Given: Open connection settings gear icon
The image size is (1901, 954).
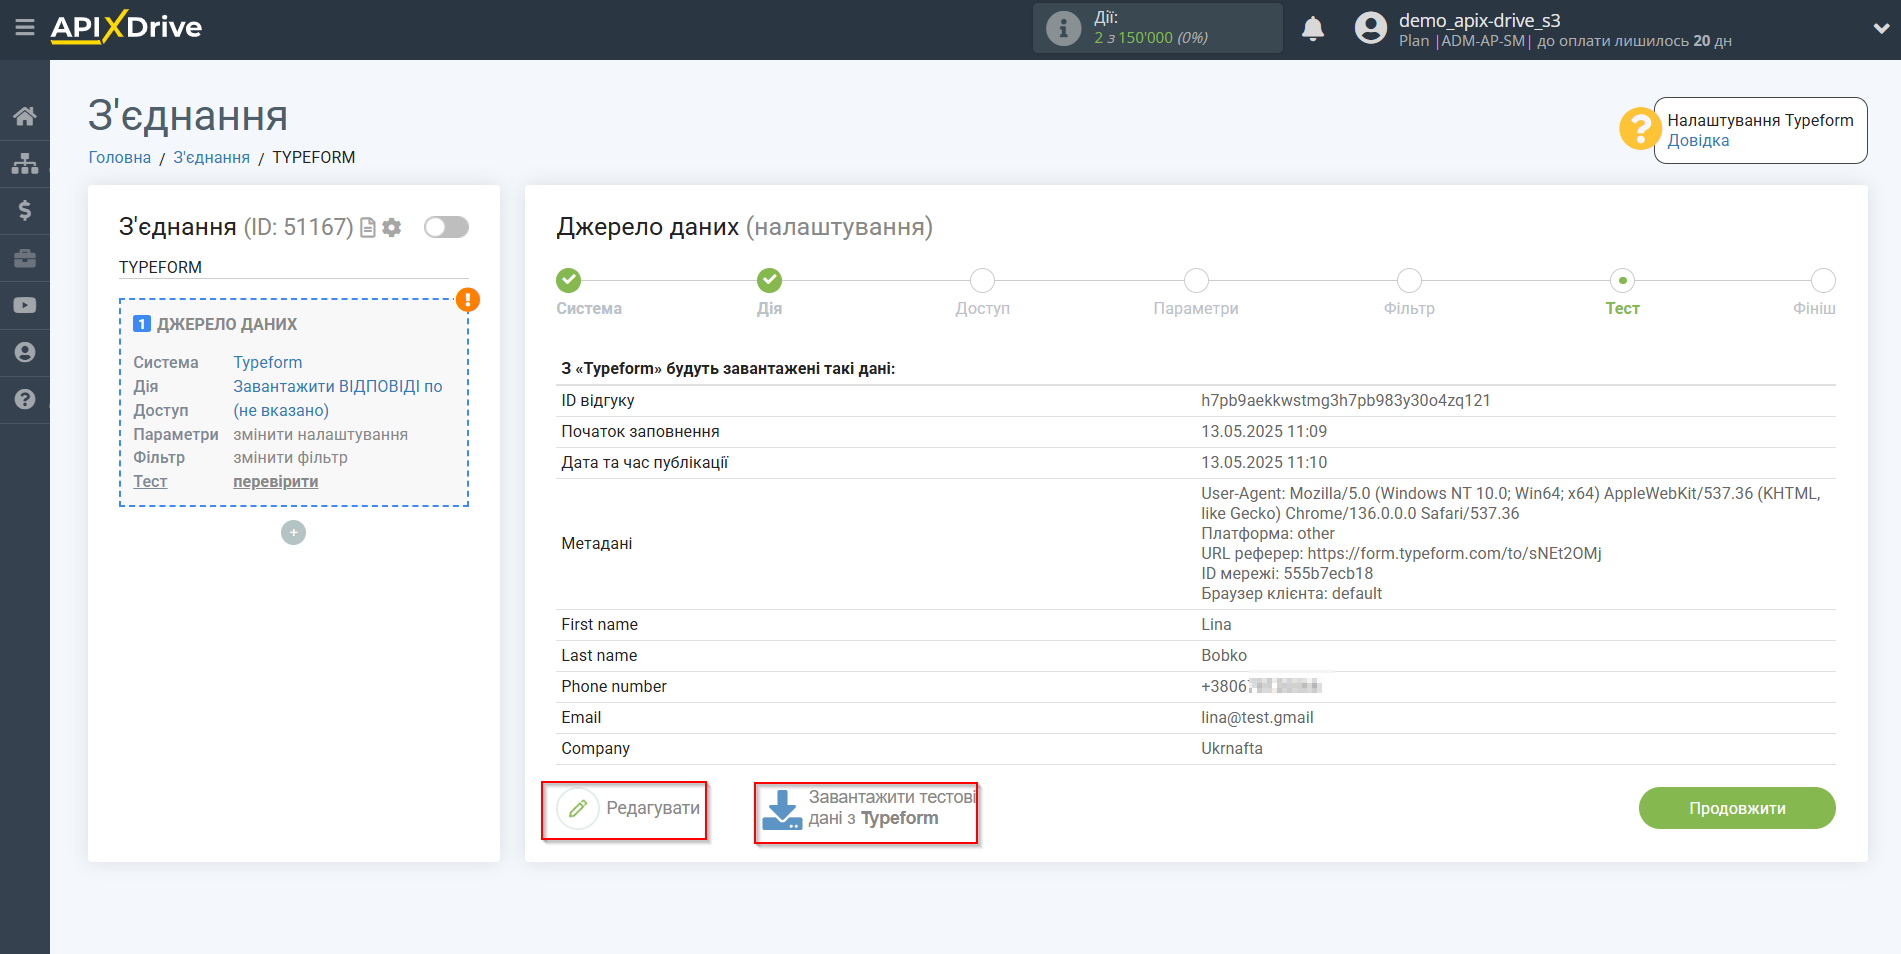Looking at the screenshot, I should (x=392, y=228).
